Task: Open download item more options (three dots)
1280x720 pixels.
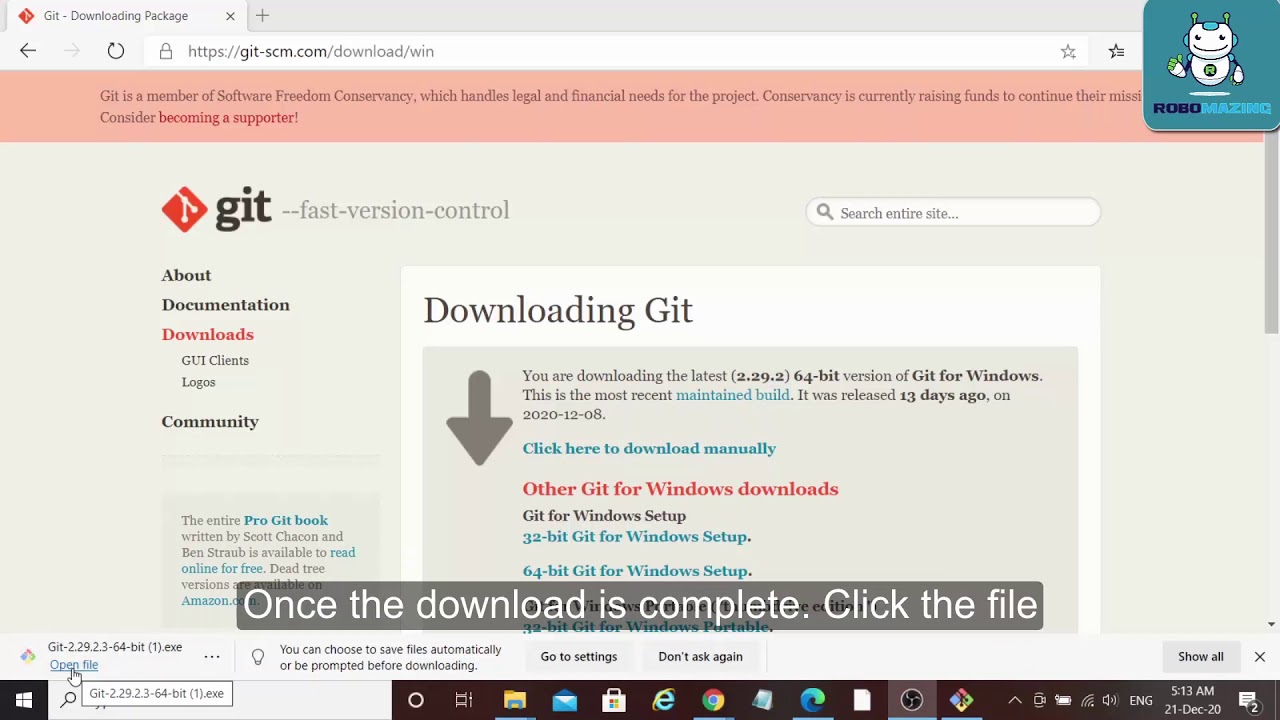Action: [212, 657]
